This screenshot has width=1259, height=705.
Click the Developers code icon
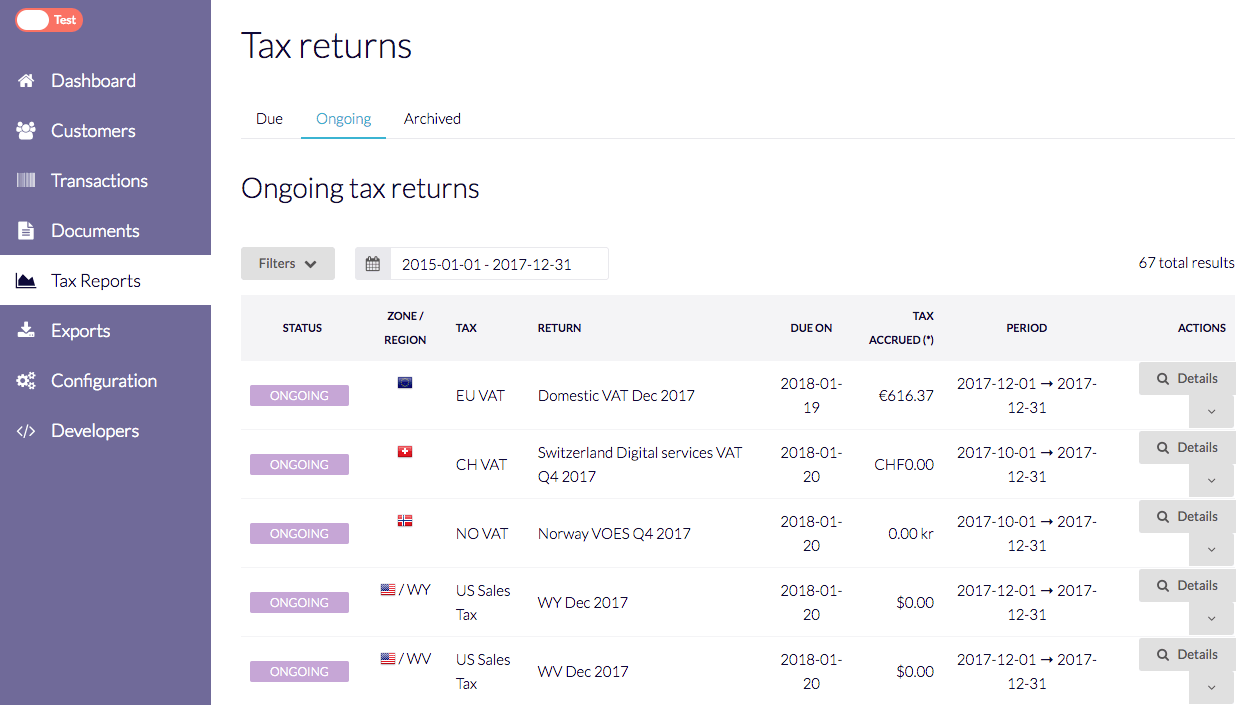(x=27, y=431)
